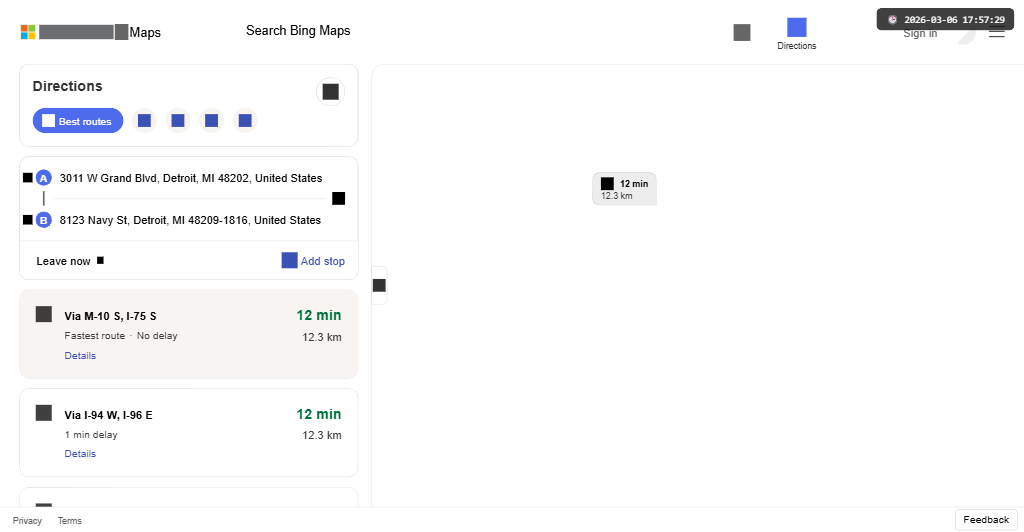Click the Search Bing Maps field
Viewport: 1024px width, 532px height.
coord(298,31)
